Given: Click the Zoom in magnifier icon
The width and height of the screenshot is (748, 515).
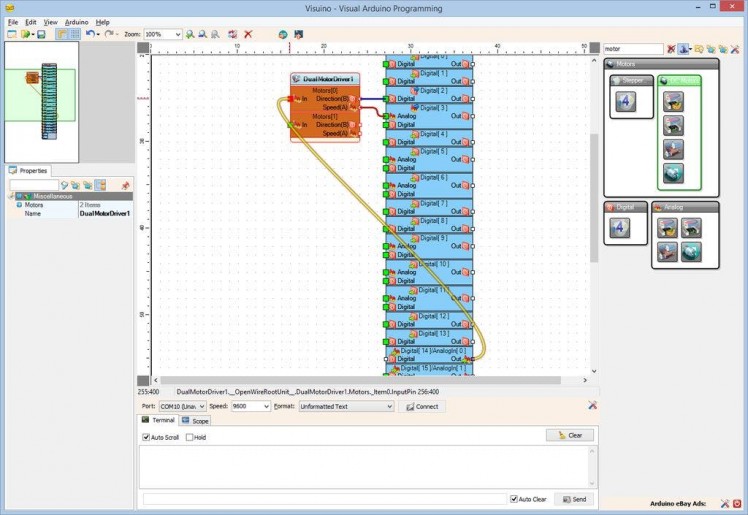Looking at the screenshot, I should pyautogui.click(x=190, y=34).
